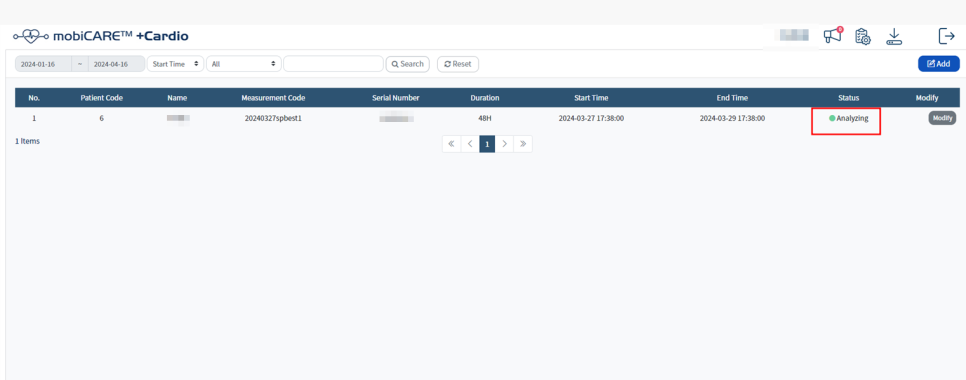Screen dimensions: 966x380
Task: Click measurement code 20240327spbest1
Action: 273,118
